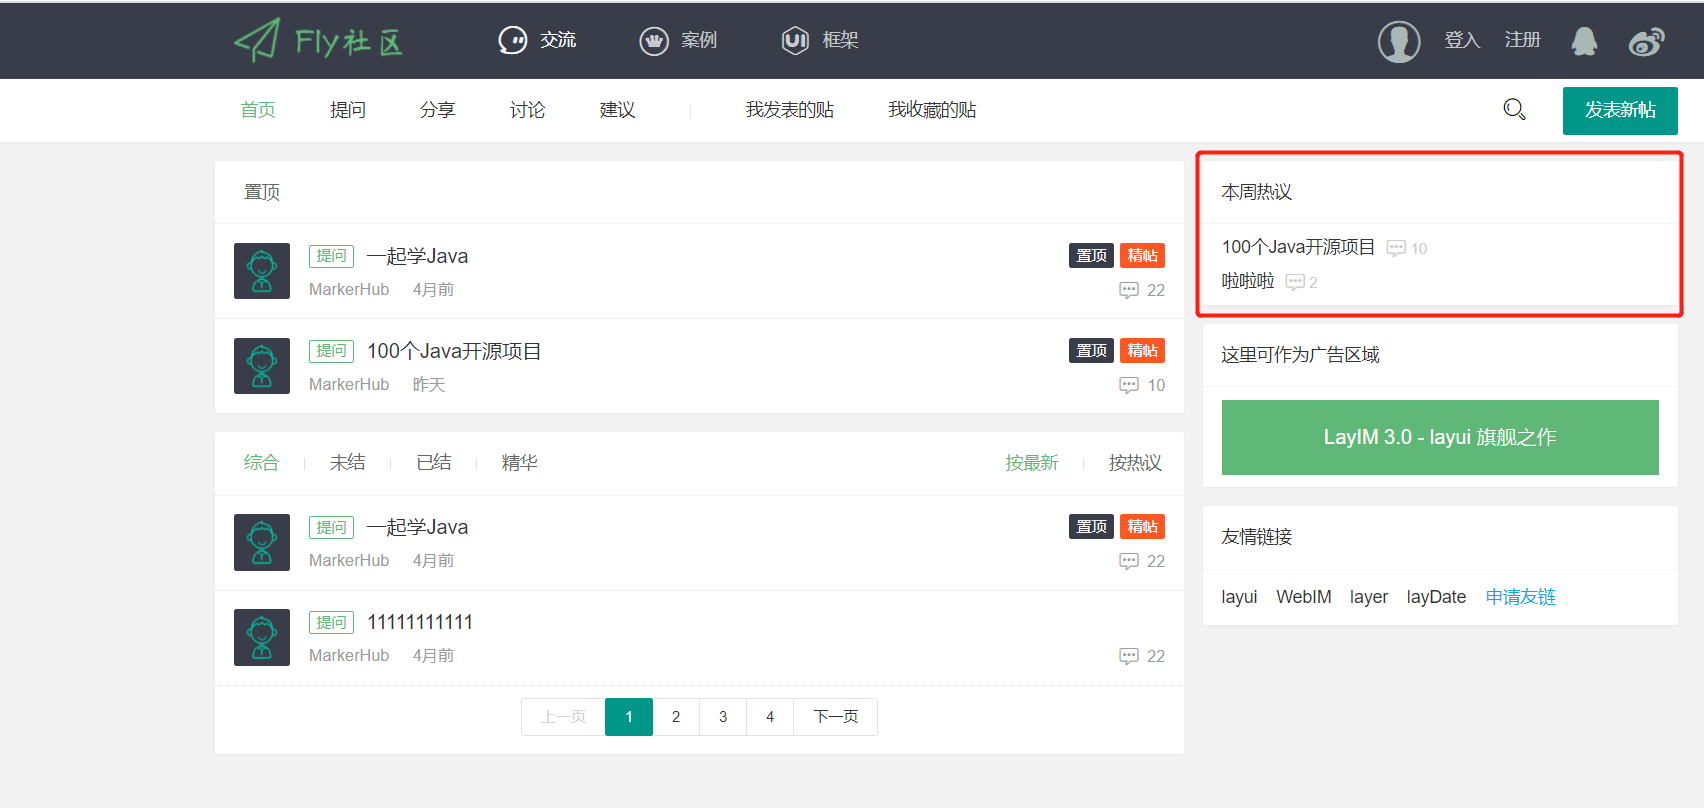Screen dimensions: 1704x808
Task: Click MarkerHub author of 昨天 post
Action: 349,385
